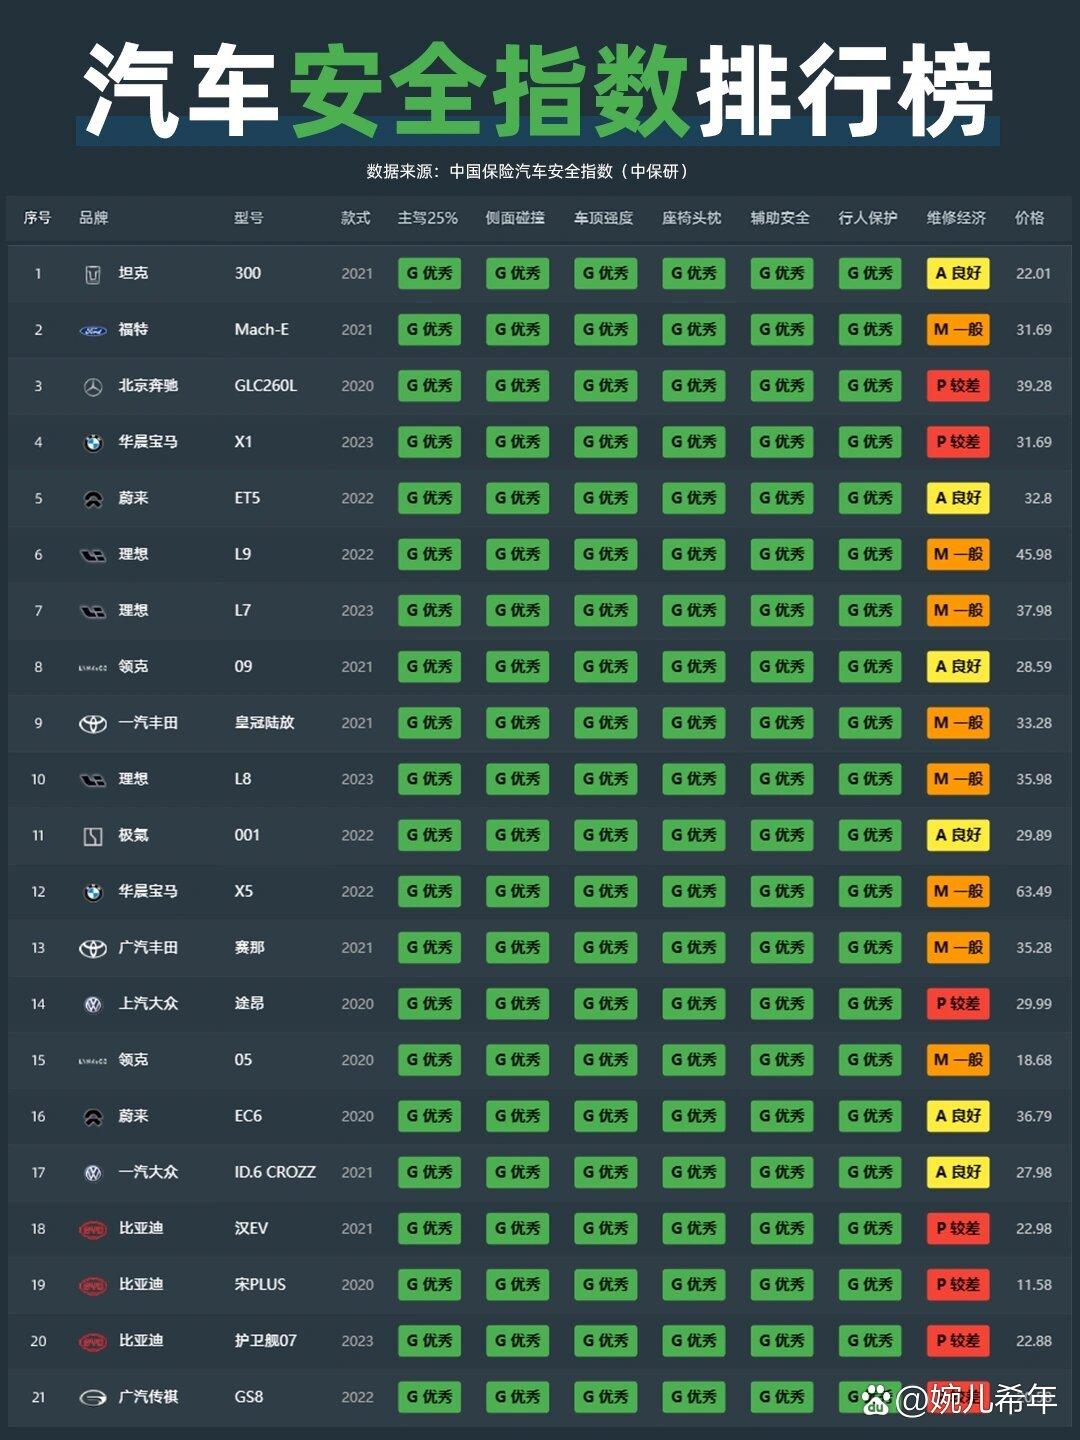The height and width of the screenshot is (1440, 1080).
Task: Click the Lynk & Co logo in the 09 row
Action: pyautogui.click(x=93, y=667)
